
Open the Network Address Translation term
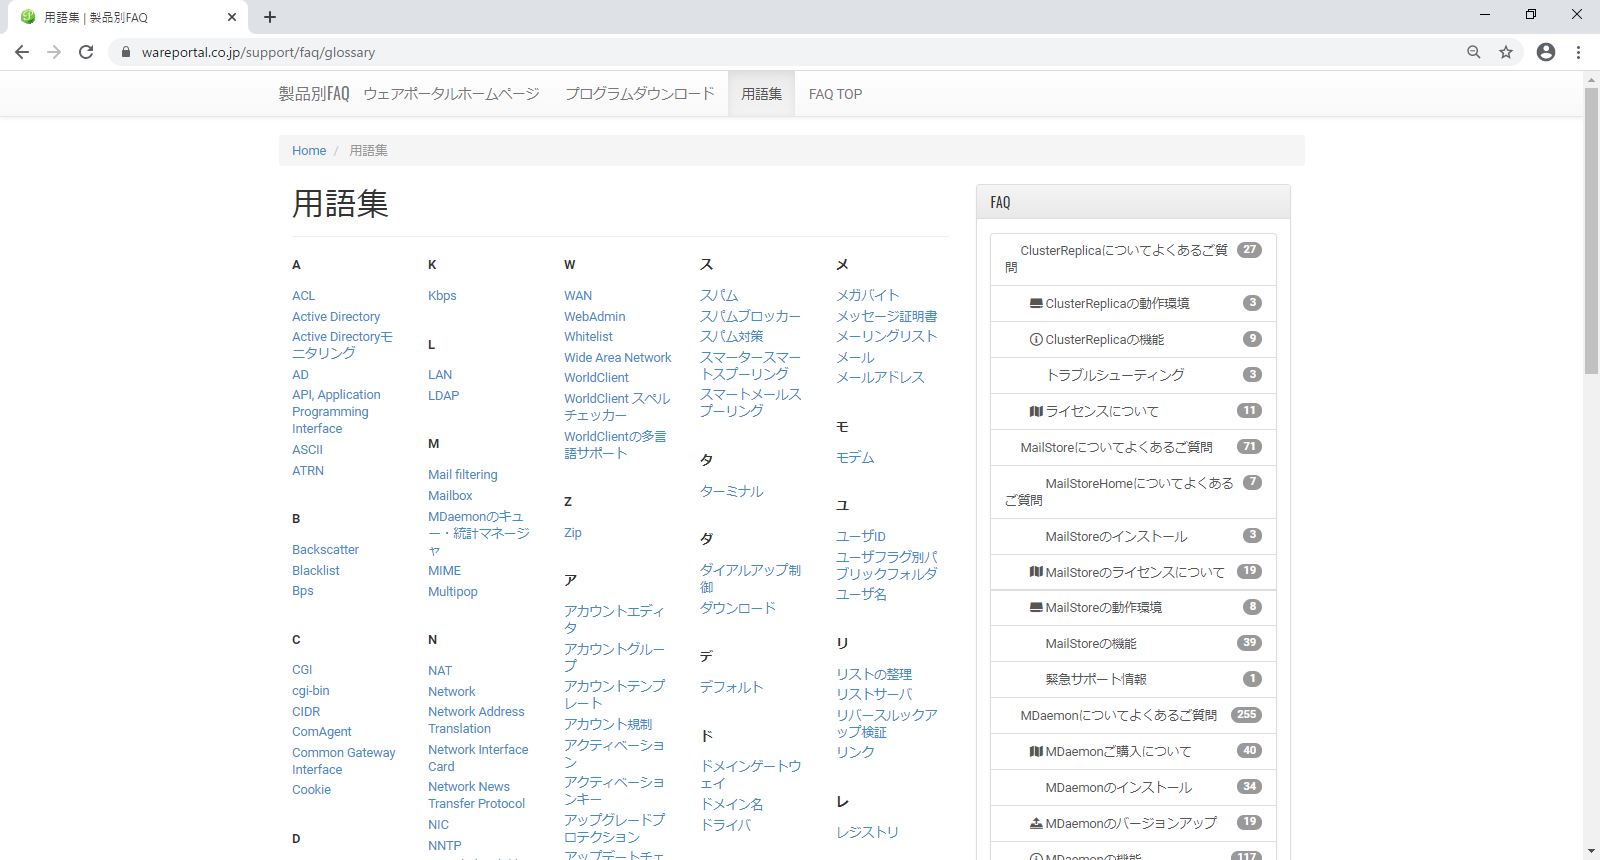(476, 720)
